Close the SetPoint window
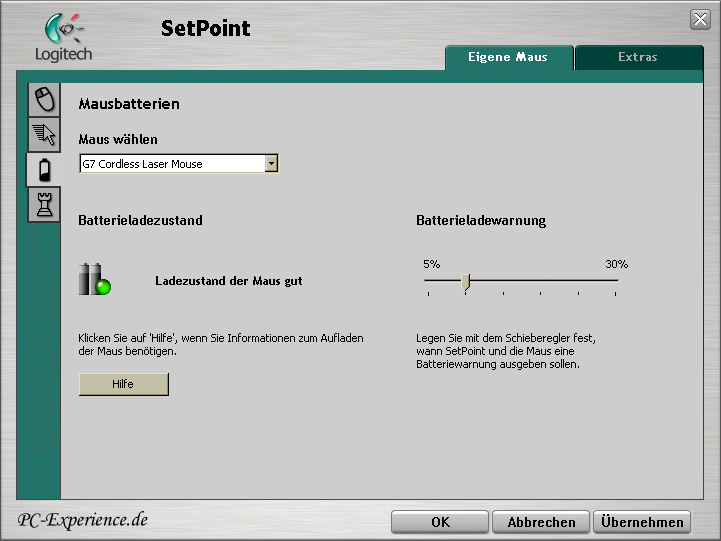Viewport: 721px width, 541px height. point(700,19)
